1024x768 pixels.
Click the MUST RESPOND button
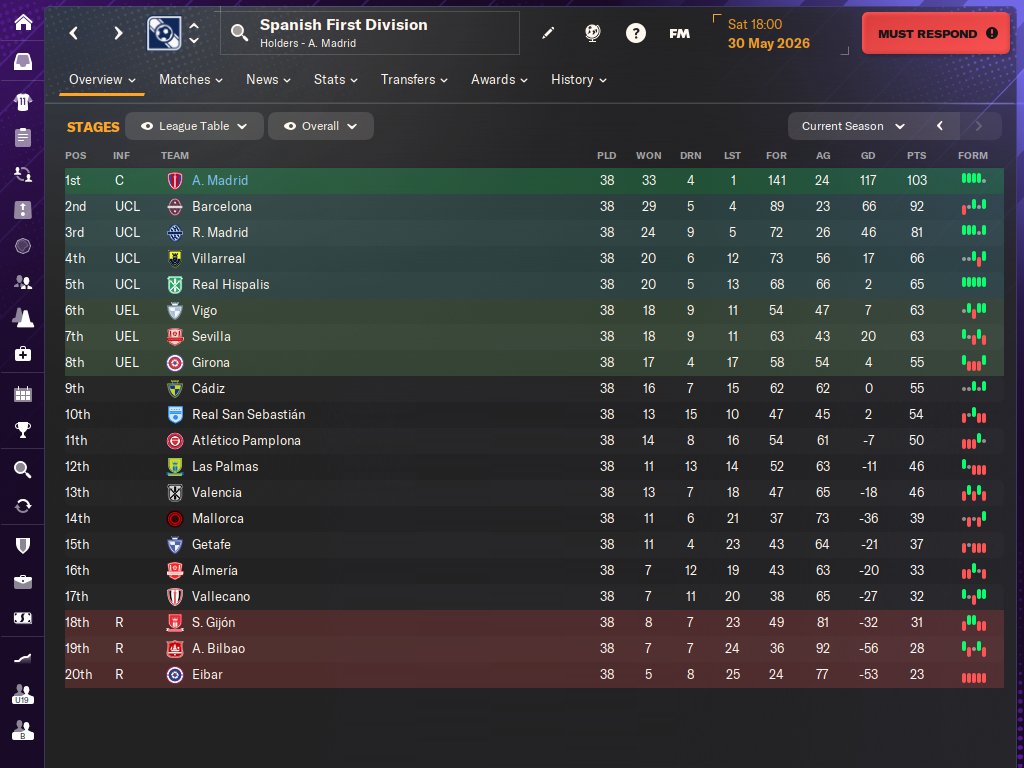(x=936, y=33)
